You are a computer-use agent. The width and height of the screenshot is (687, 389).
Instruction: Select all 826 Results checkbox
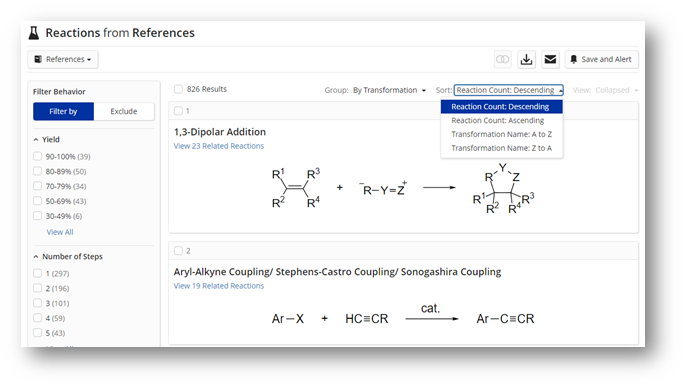click(178, 89)
